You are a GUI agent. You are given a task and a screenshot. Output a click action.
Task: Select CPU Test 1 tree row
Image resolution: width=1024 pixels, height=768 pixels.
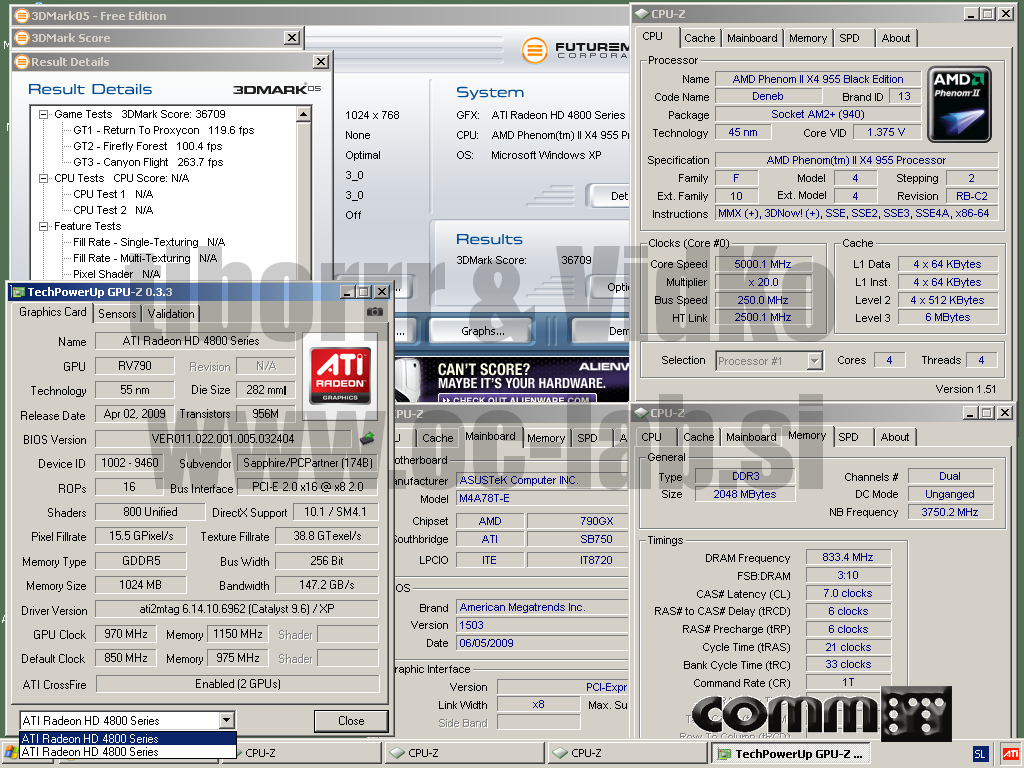(x=113, y=194)
